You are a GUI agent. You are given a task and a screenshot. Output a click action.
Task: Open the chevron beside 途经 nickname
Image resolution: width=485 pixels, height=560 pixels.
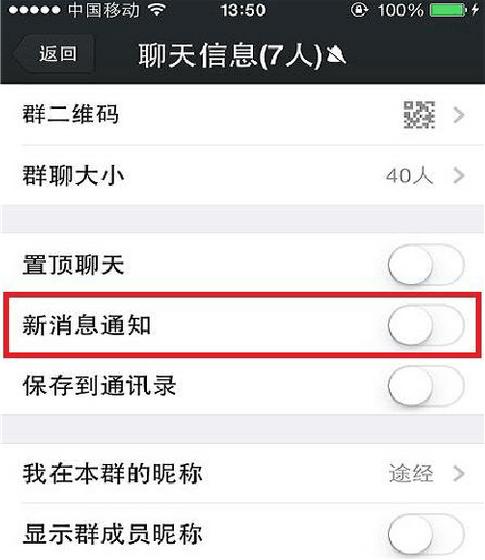point(459,474)
